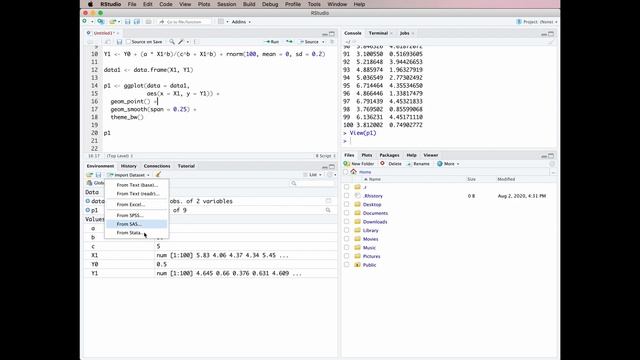Tick the checkbox beside Desktop folder
The width and height of the screenshot is (640, 360).
coord(347,204)
